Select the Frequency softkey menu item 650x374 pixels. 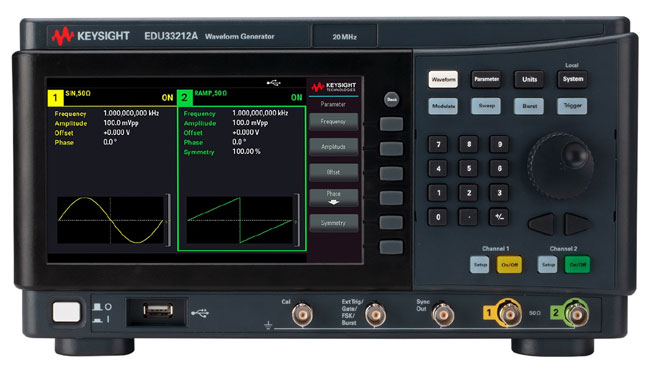333,122
